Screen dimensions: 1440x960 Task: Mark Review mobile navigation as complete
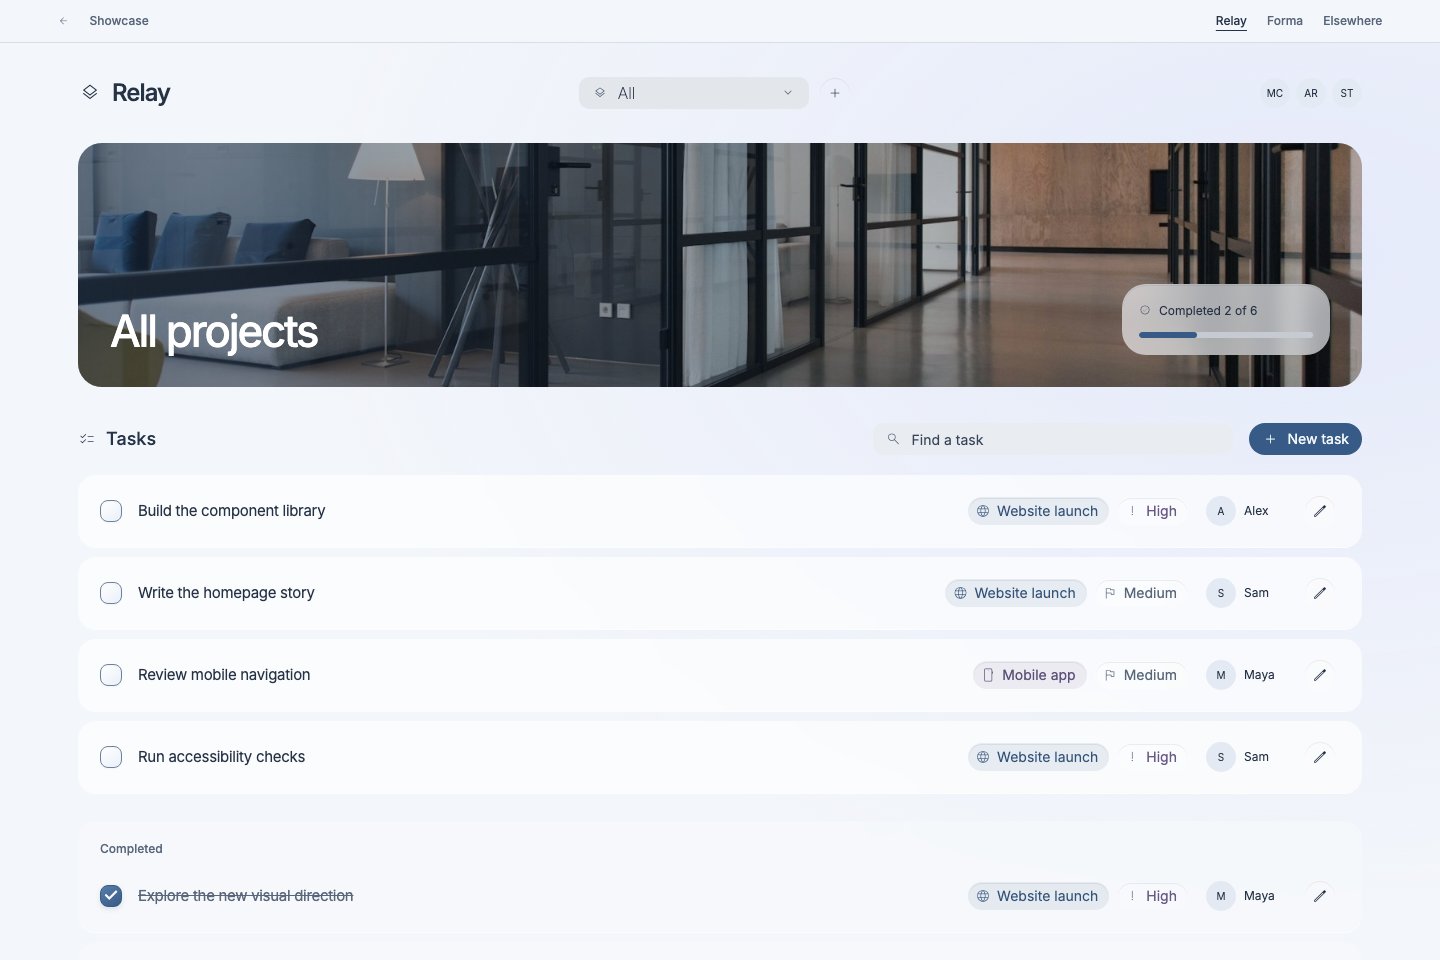[111, 675]
